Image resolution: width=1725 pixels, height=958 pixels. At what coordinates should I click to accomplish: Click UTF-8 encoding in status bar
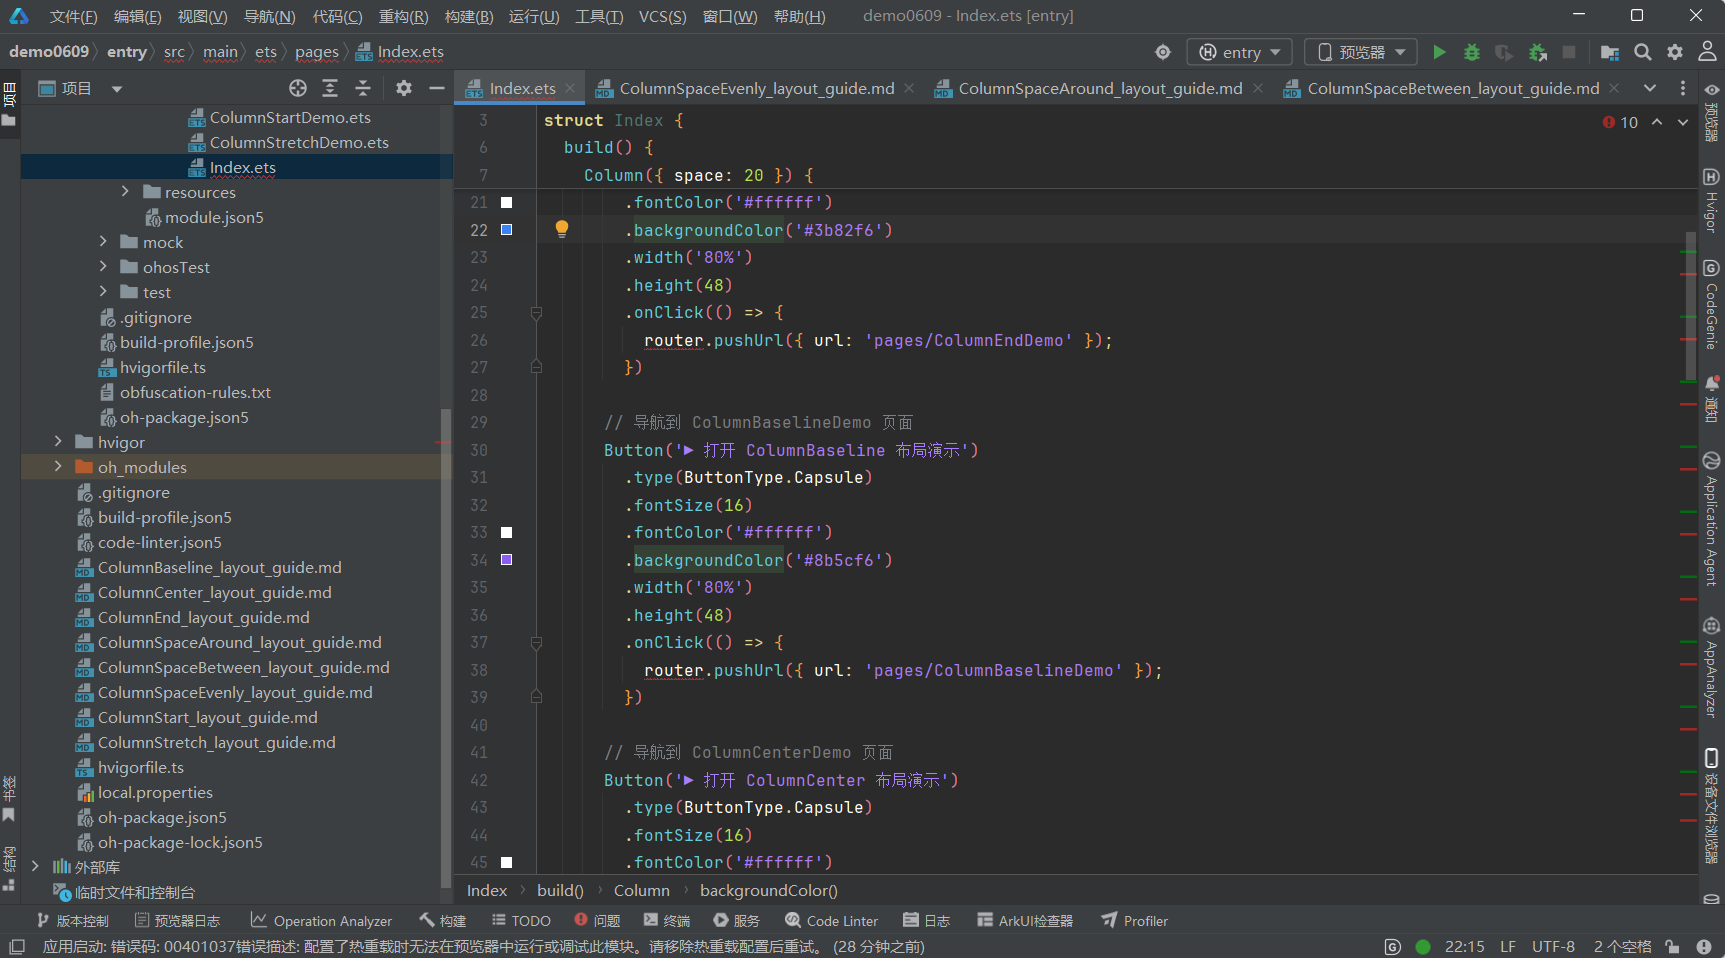tap(1553, 946)
